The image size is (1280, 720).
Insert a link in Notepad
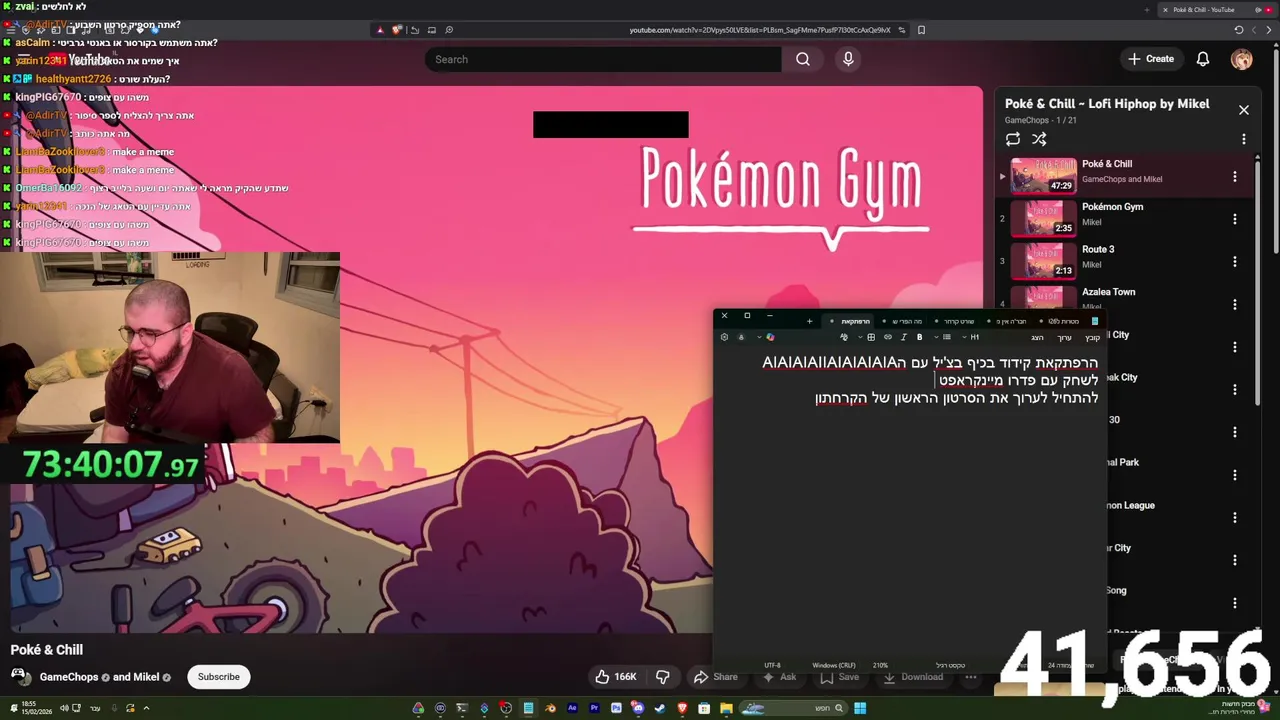coord(888,337)
